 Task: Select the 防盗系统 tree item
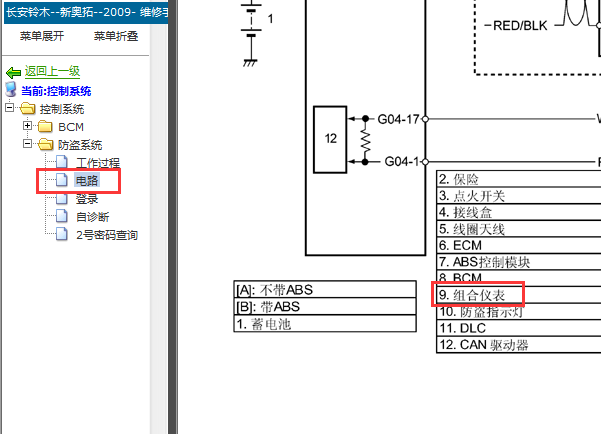click(80, 145)
